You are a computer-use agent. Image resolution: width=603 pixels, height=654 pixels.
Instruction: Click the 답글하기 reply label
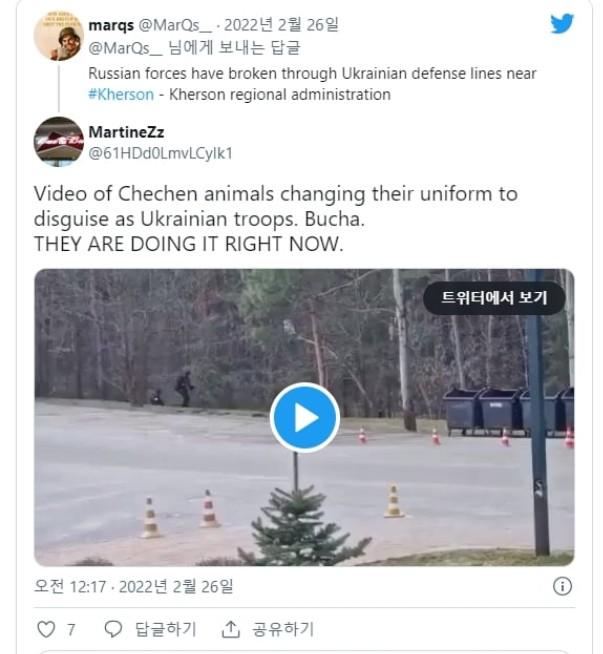pyautogui.click(x=166, y=629)
